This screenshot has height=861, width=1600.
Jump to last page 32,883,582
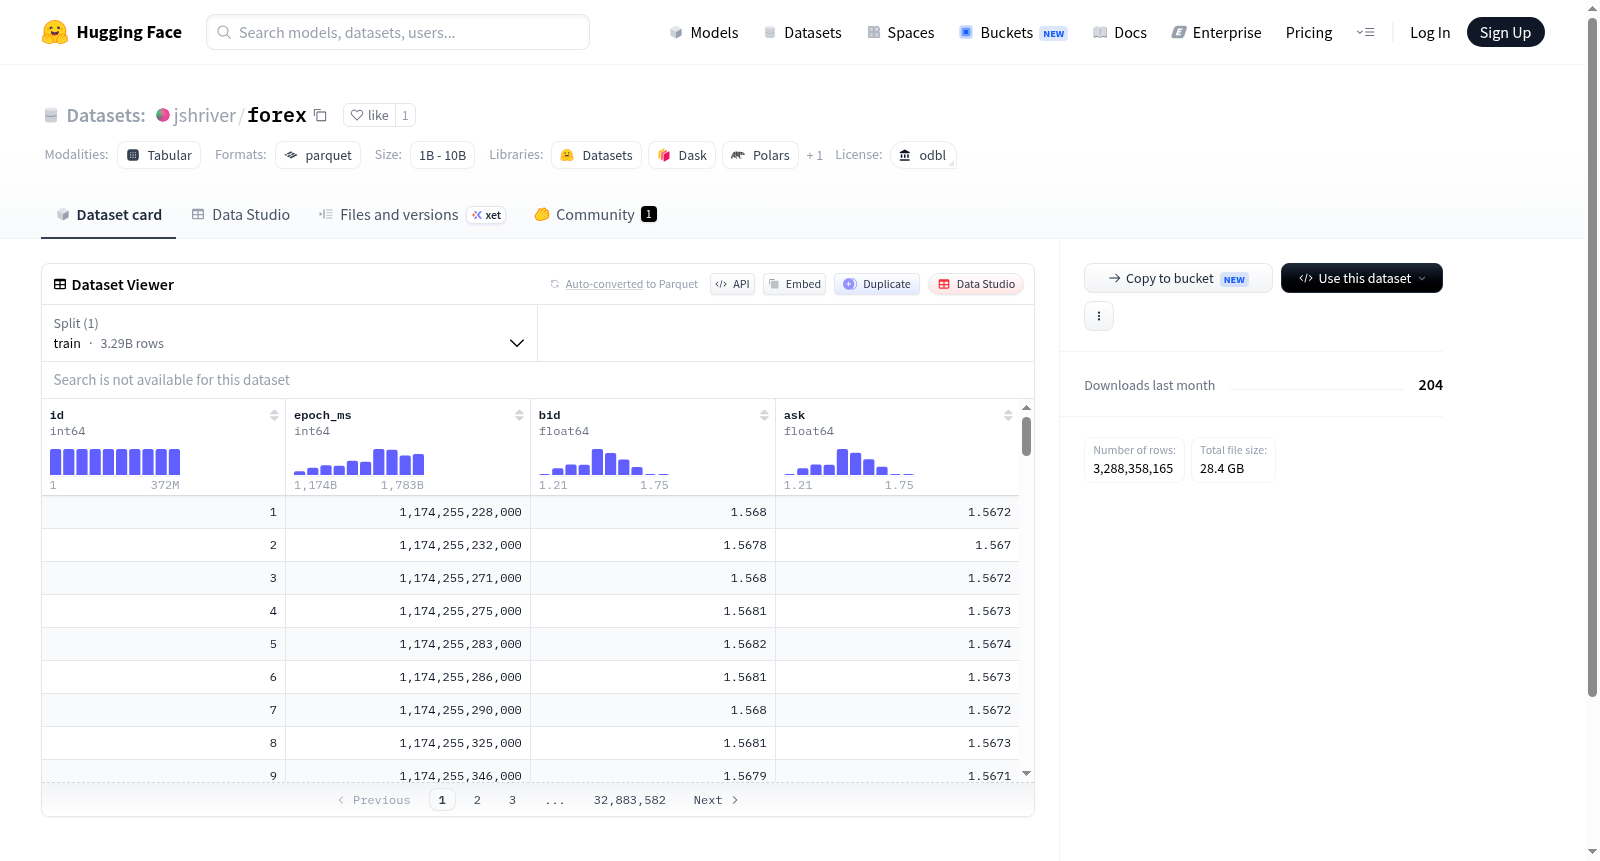pos(629,800)
